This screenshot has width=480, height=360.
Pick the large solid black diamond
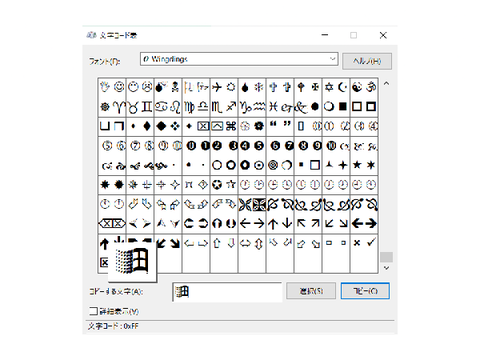tap(161, 126)
